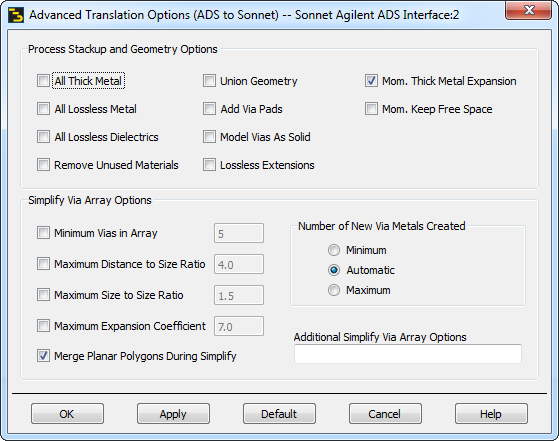This screenshot has height=441, width=559.
Task: Toggle All Lossless Dielectrics checkbox
Action: pyautogui.click(x=43, y=137)
